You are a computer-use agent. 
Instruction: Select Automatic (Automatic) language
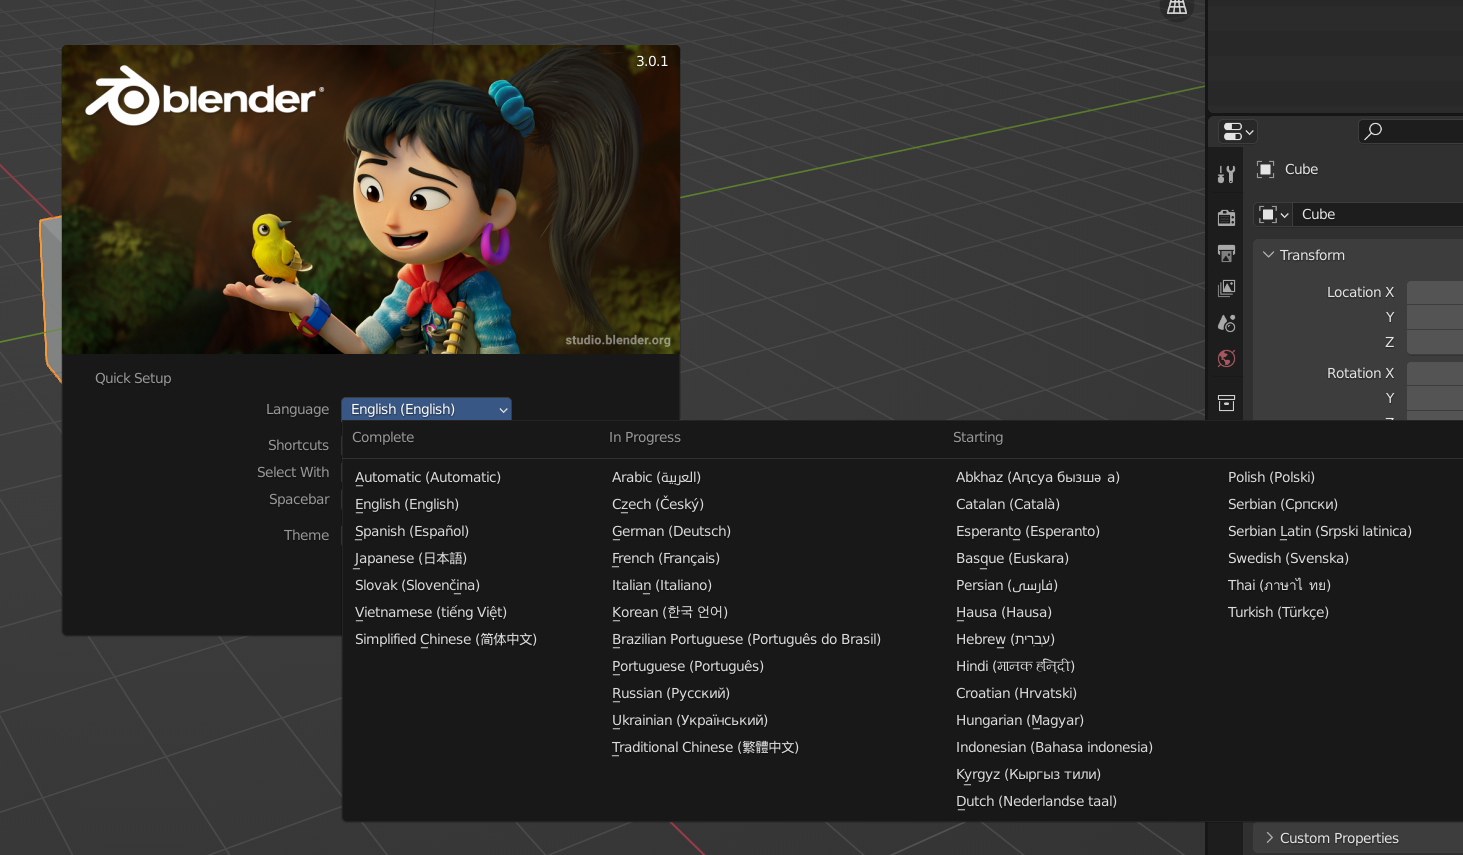click(x=428, y=477)
